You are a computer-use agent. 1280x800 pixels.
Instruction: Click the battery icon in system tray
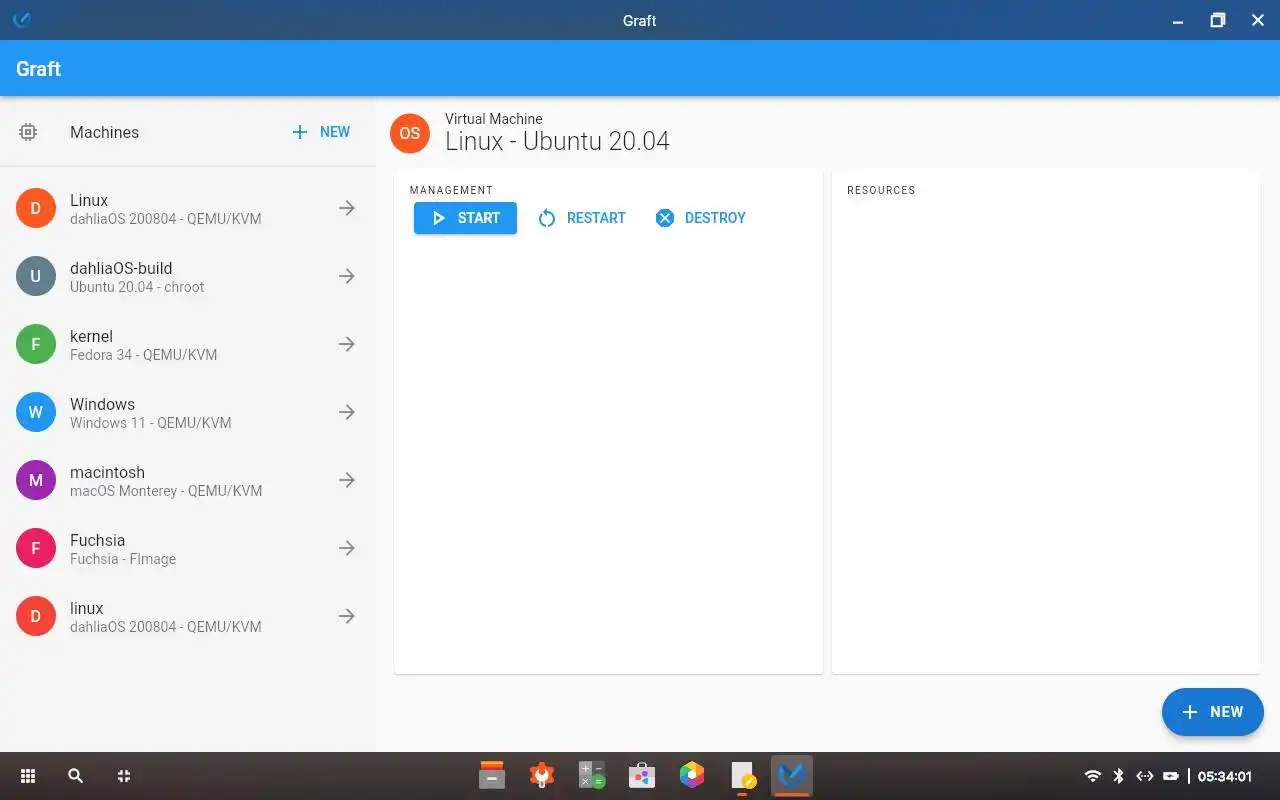(x=1171, y=776)
